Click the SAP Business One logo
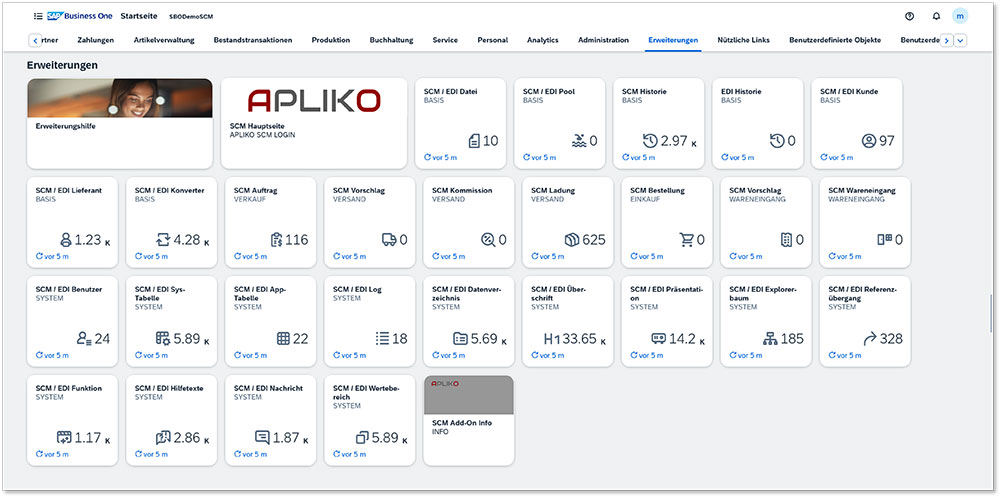Viewport: 1000px width, 497px height. [x=80, y=16]
